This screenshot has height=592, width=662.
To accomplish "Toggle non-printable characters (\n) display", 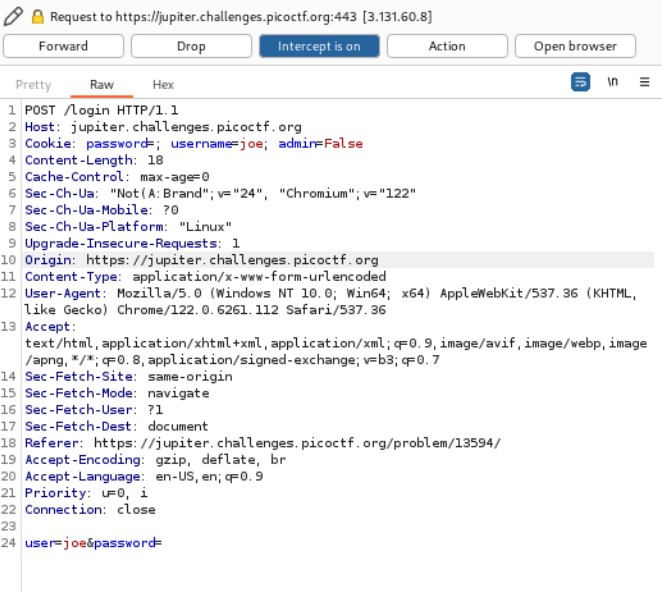I will (x=613, y=84).
